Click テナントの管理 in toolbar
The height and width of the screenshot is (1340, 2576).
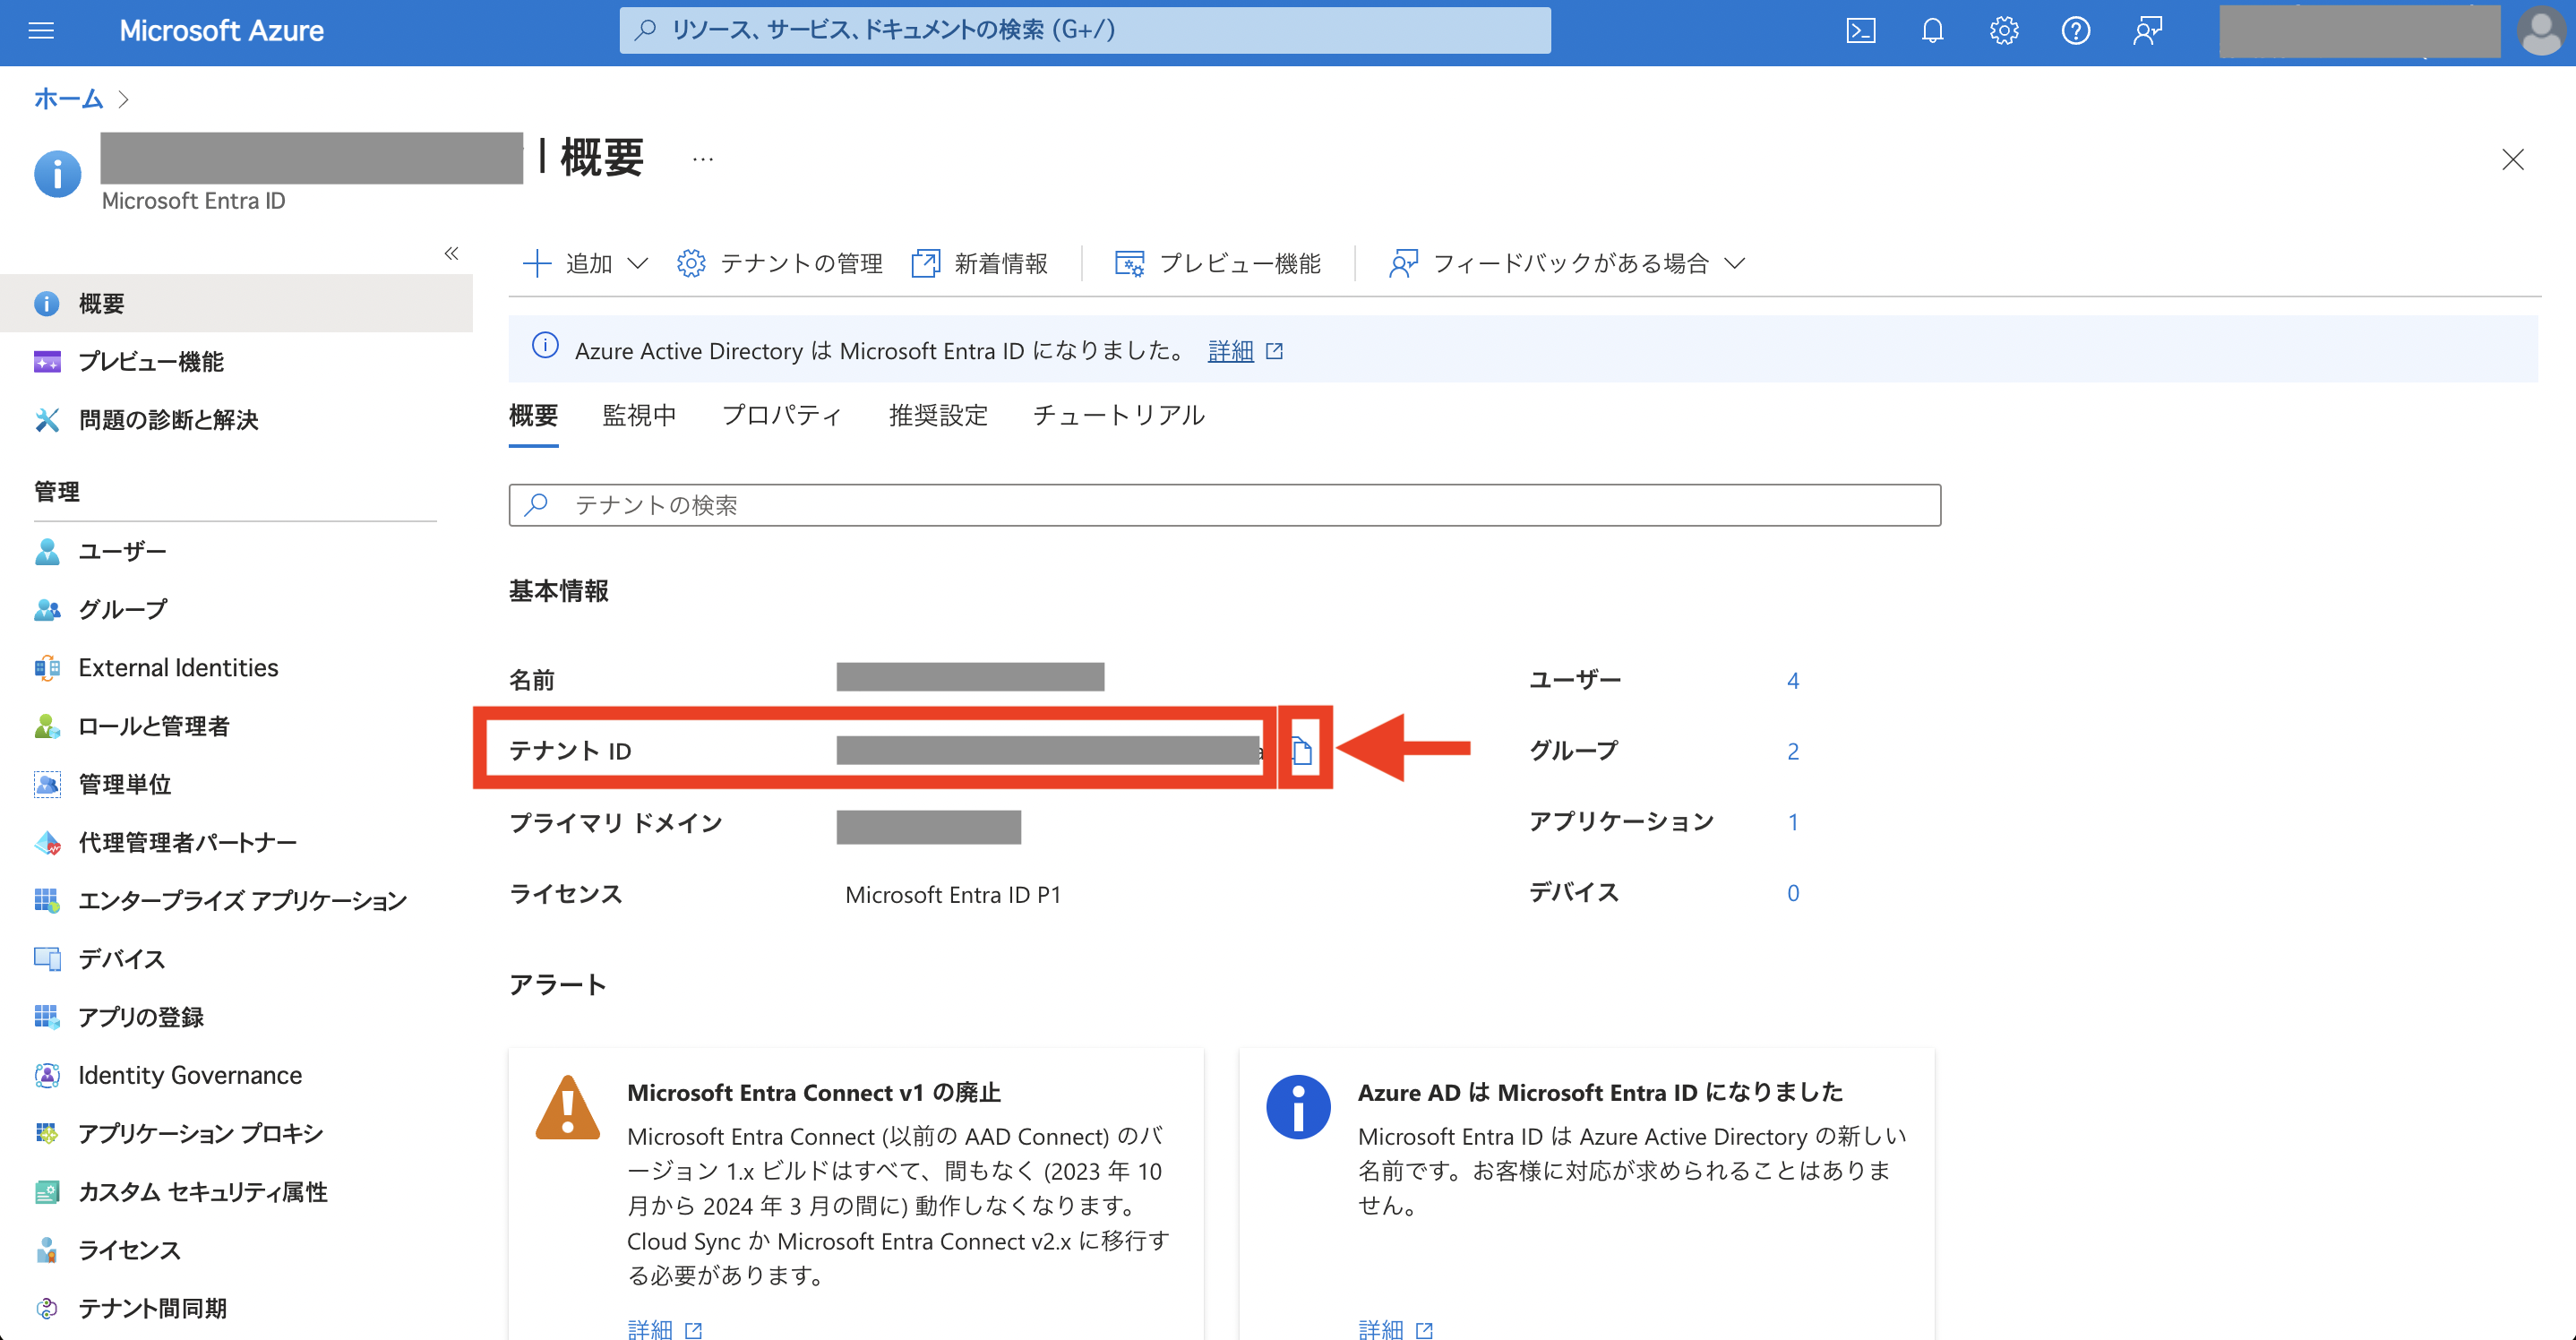780,263
